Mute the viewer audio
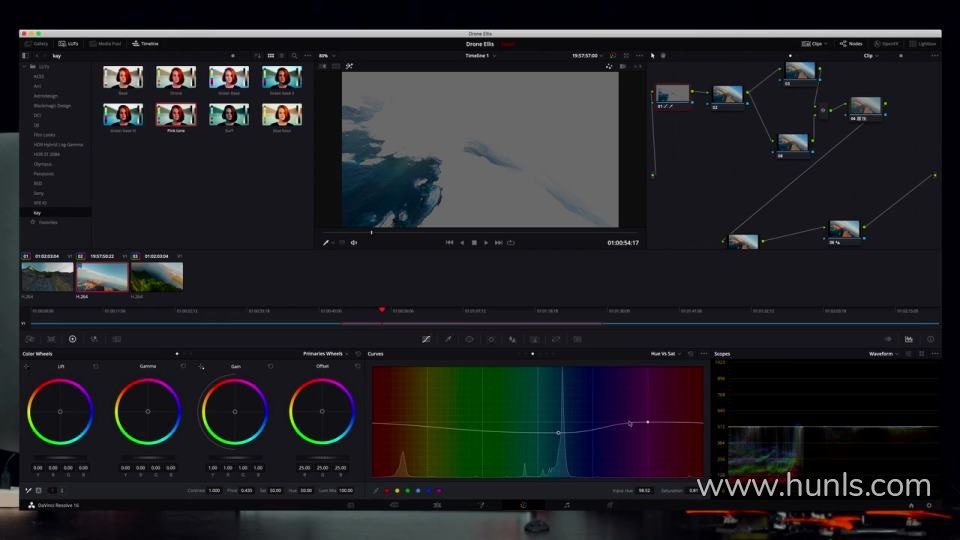The width and height of the screenshot is (960, 540). pos(354,243)
